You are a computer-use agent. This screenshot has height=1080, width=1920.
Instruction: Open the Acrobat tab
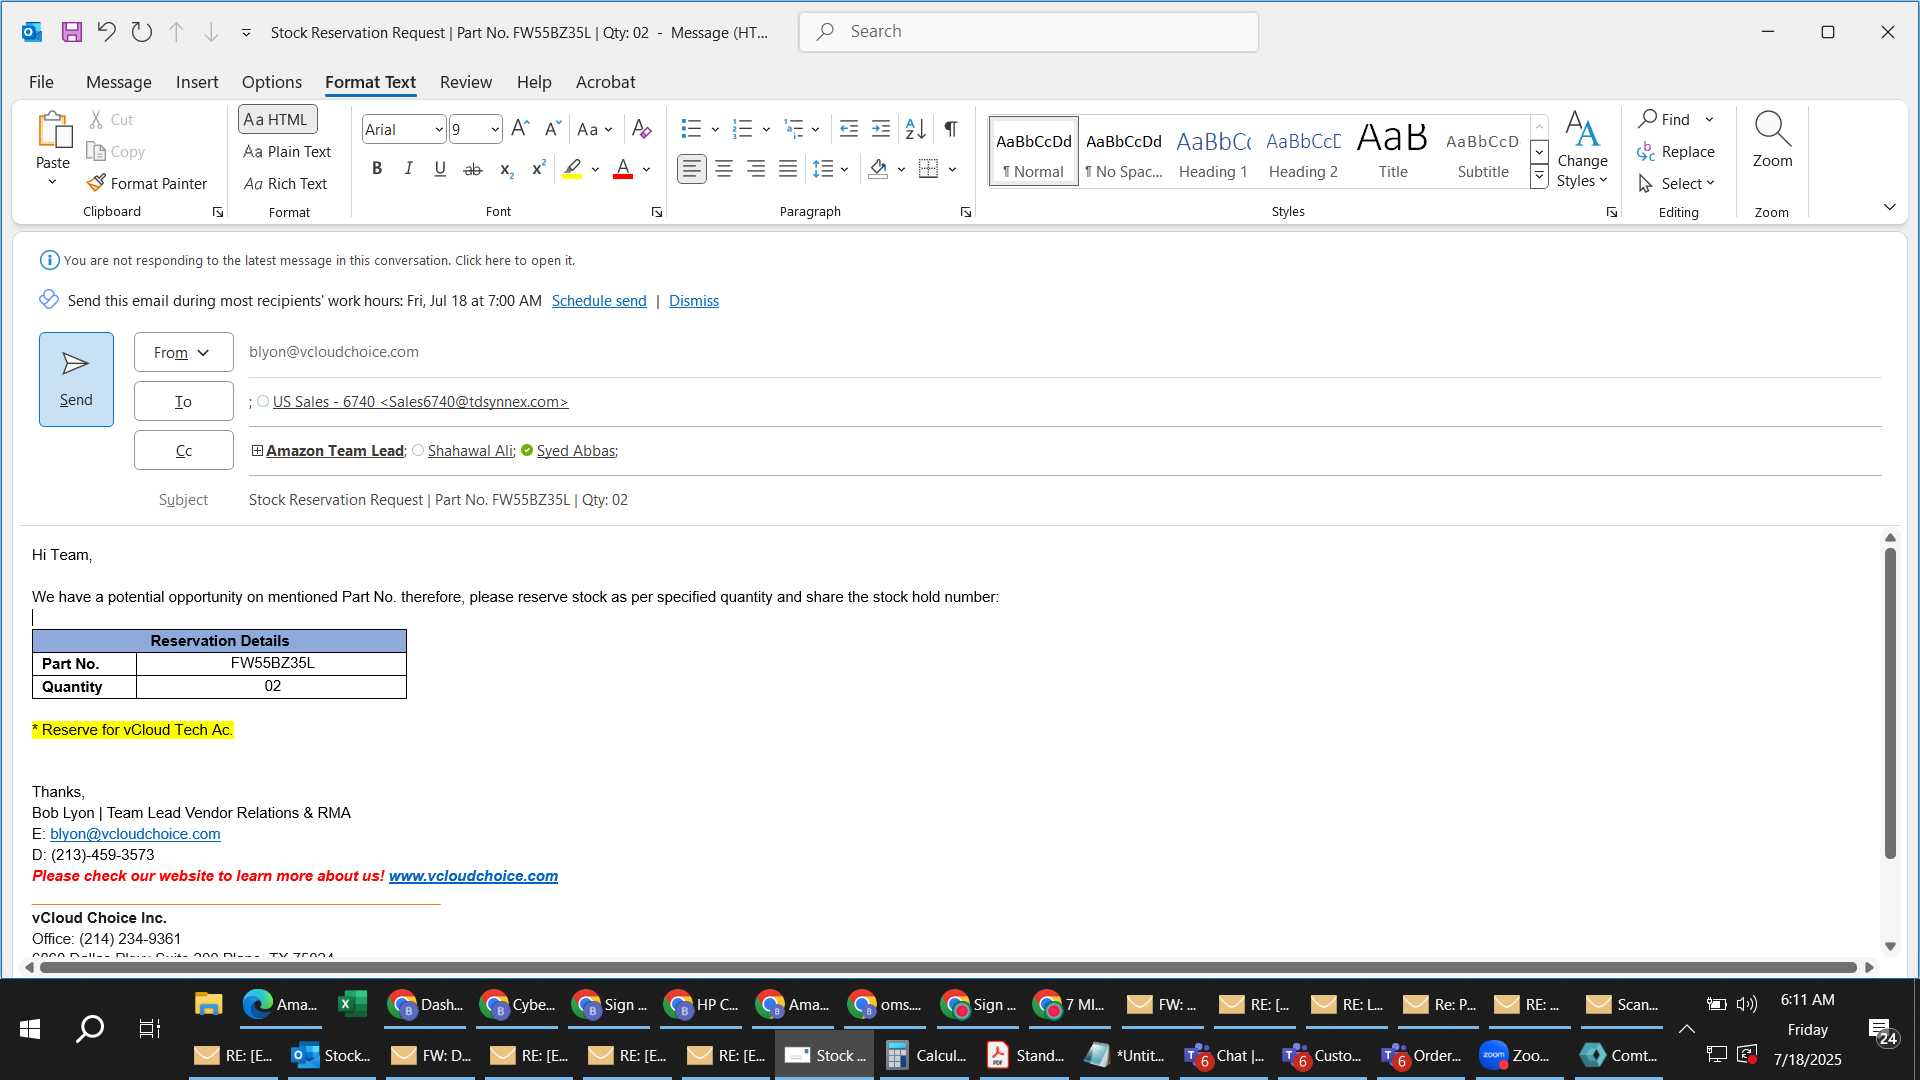tap(605, 82)
